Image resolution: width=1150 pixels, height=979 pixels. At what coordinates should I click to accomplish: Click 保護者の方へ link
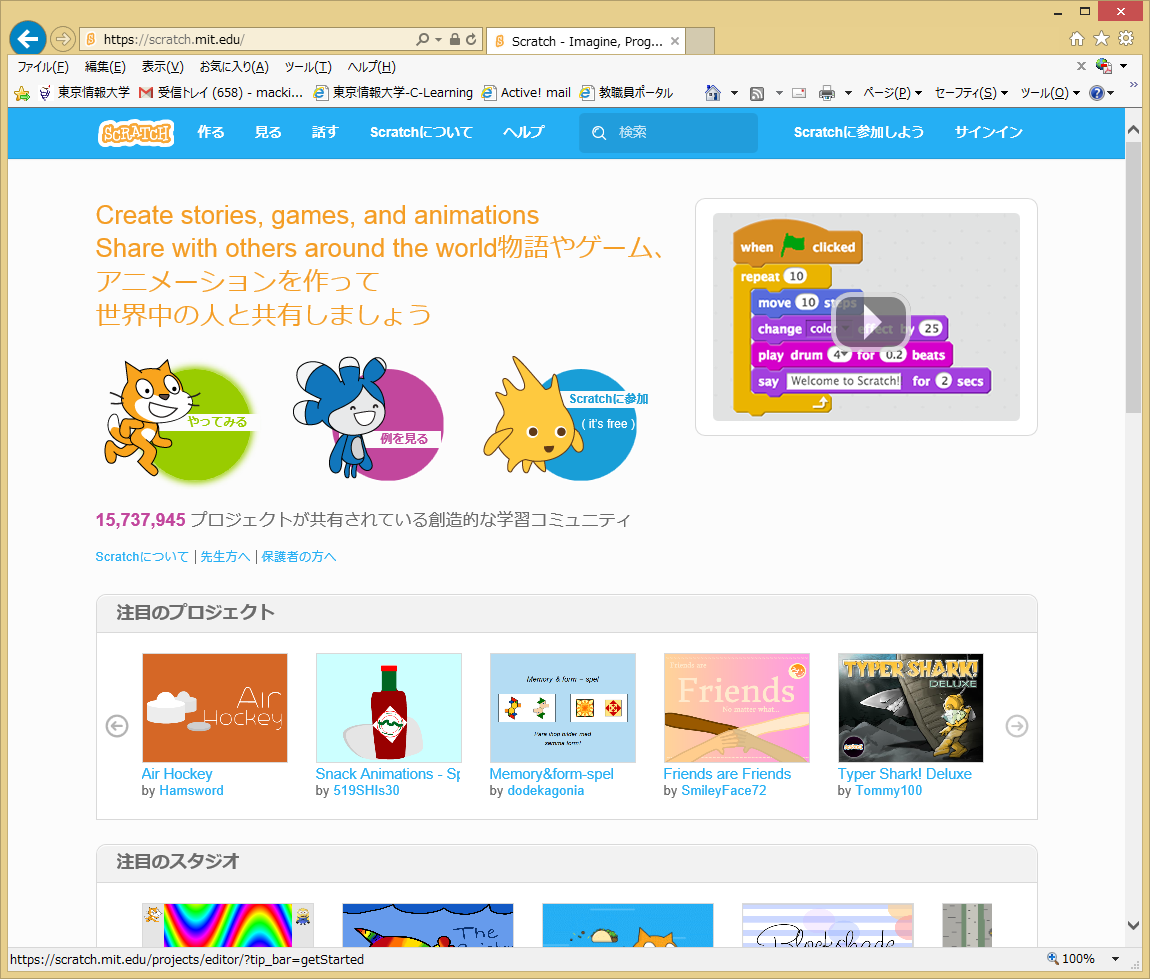[299, 557]
